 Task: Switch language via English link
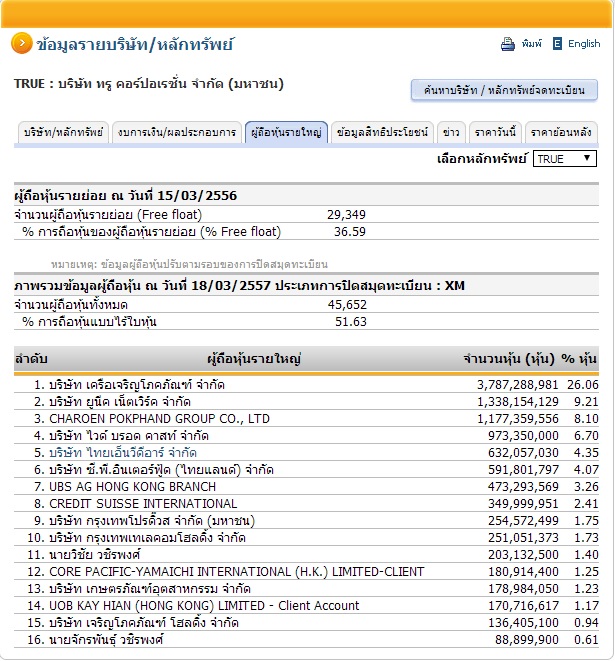point(584,43)
